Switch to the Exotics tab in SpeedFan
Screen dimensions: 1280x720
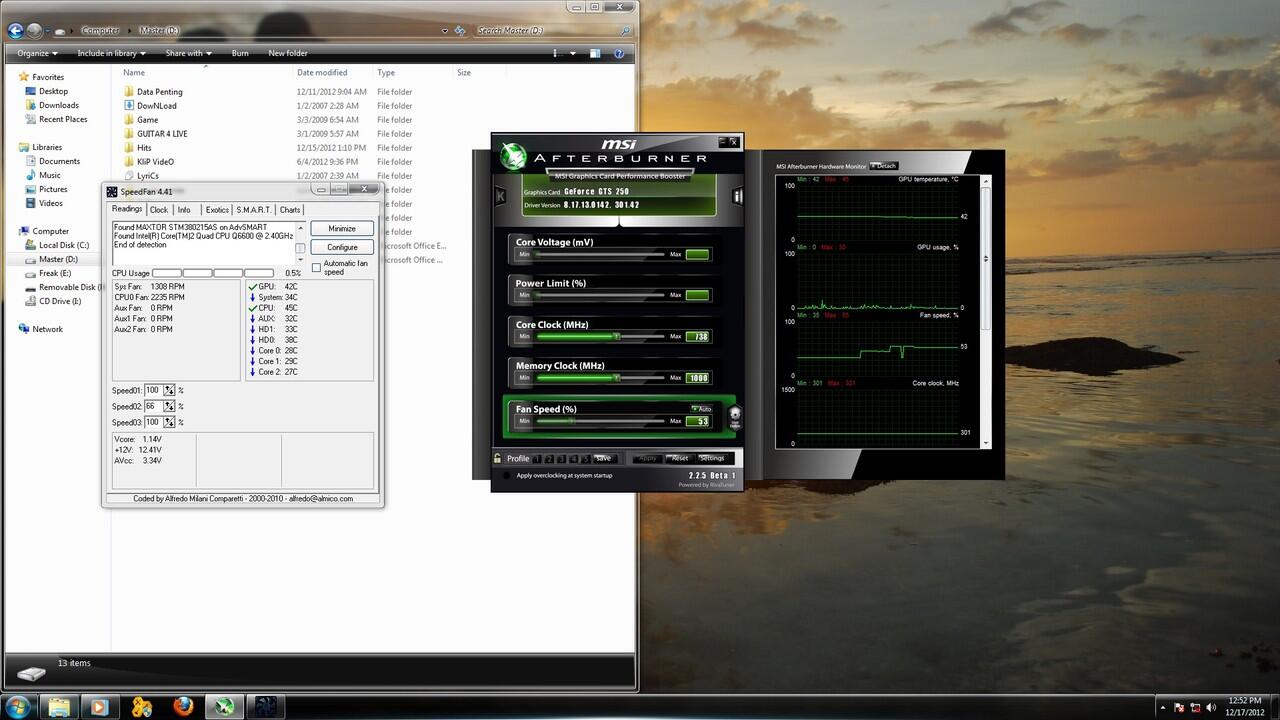217,210
